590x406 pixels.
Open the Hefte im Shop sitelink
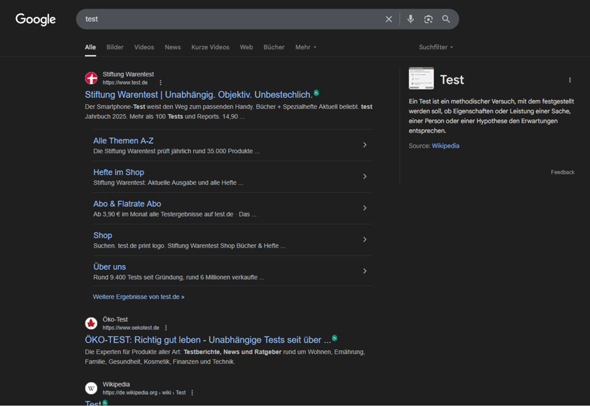(119, 172)
